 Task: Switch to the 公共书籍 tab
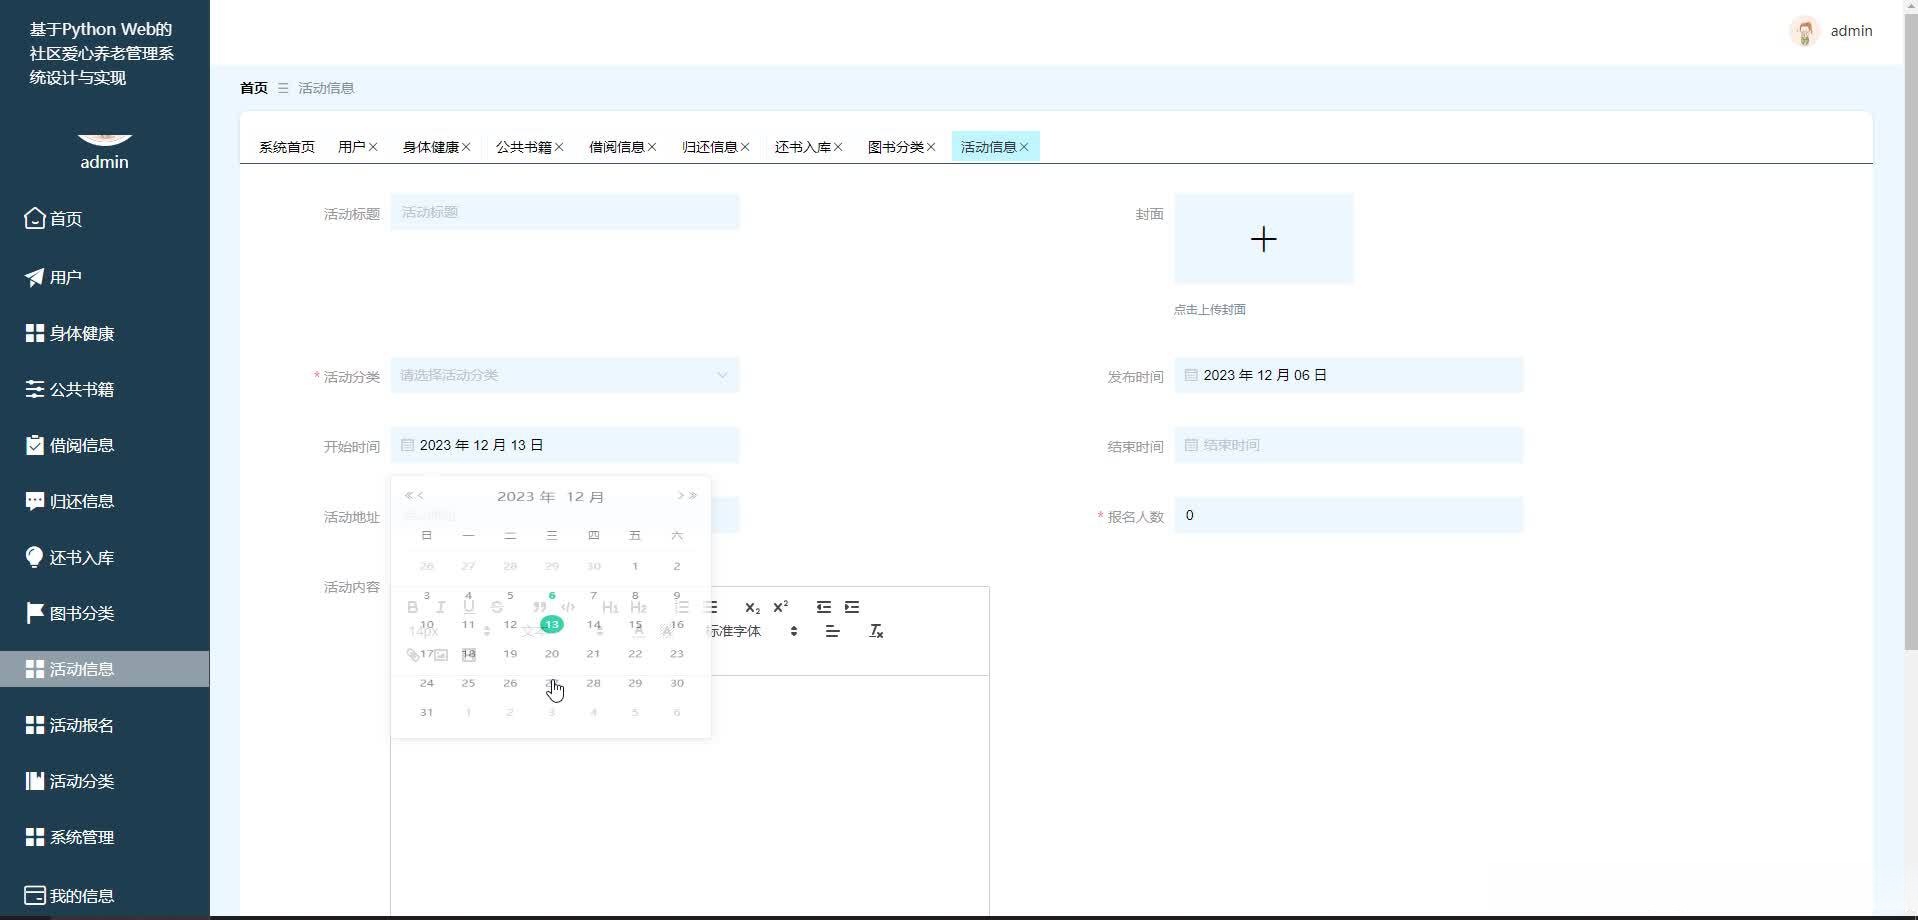point(524,146)
